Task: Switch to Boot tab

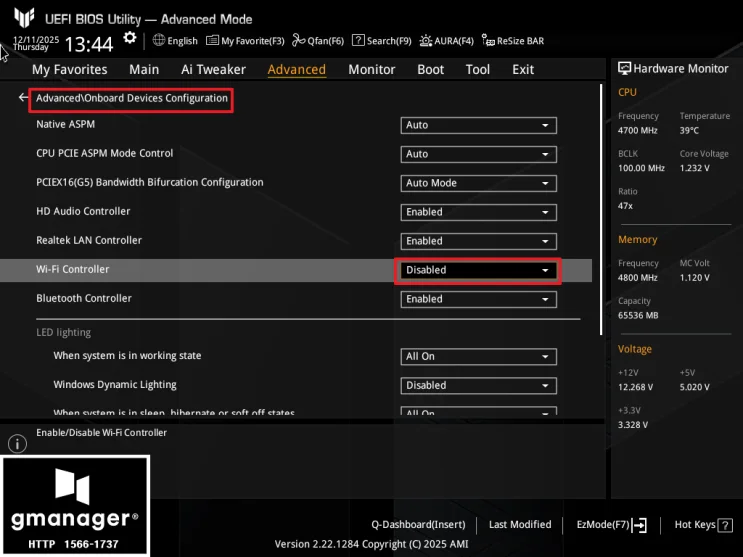Action: pos(430,70)
